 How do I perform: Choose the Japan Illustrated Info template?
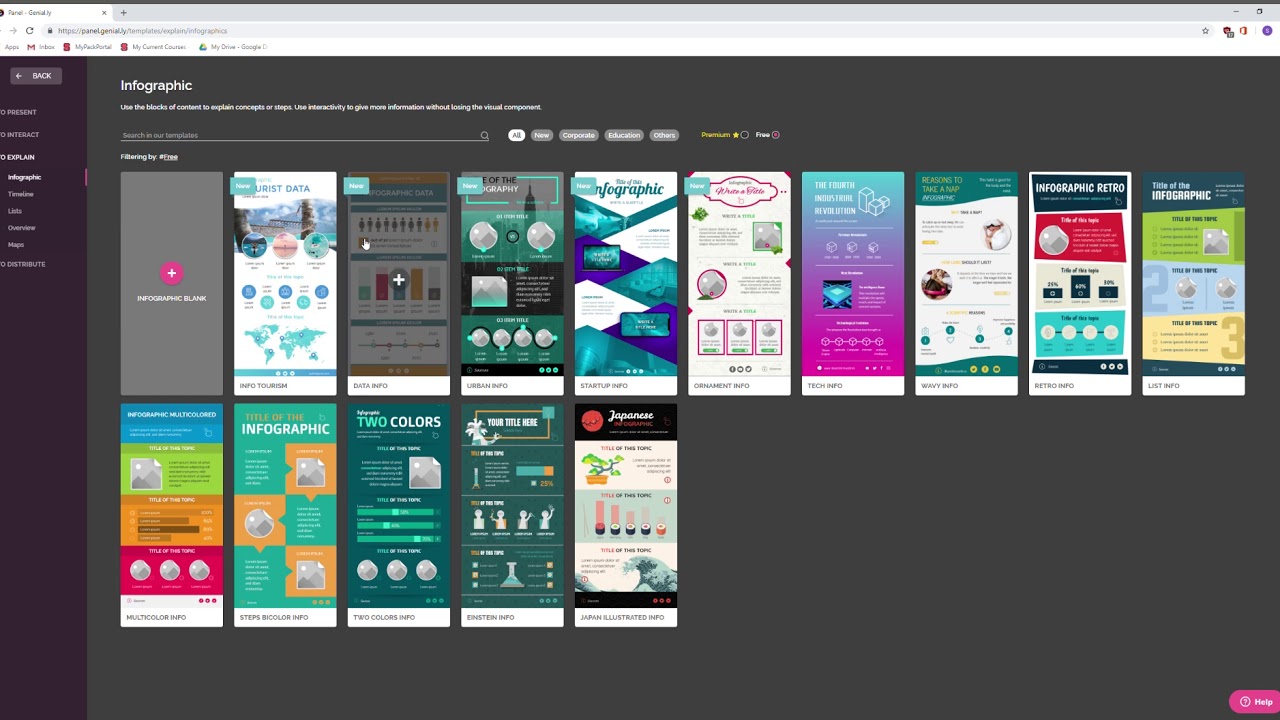626,515
